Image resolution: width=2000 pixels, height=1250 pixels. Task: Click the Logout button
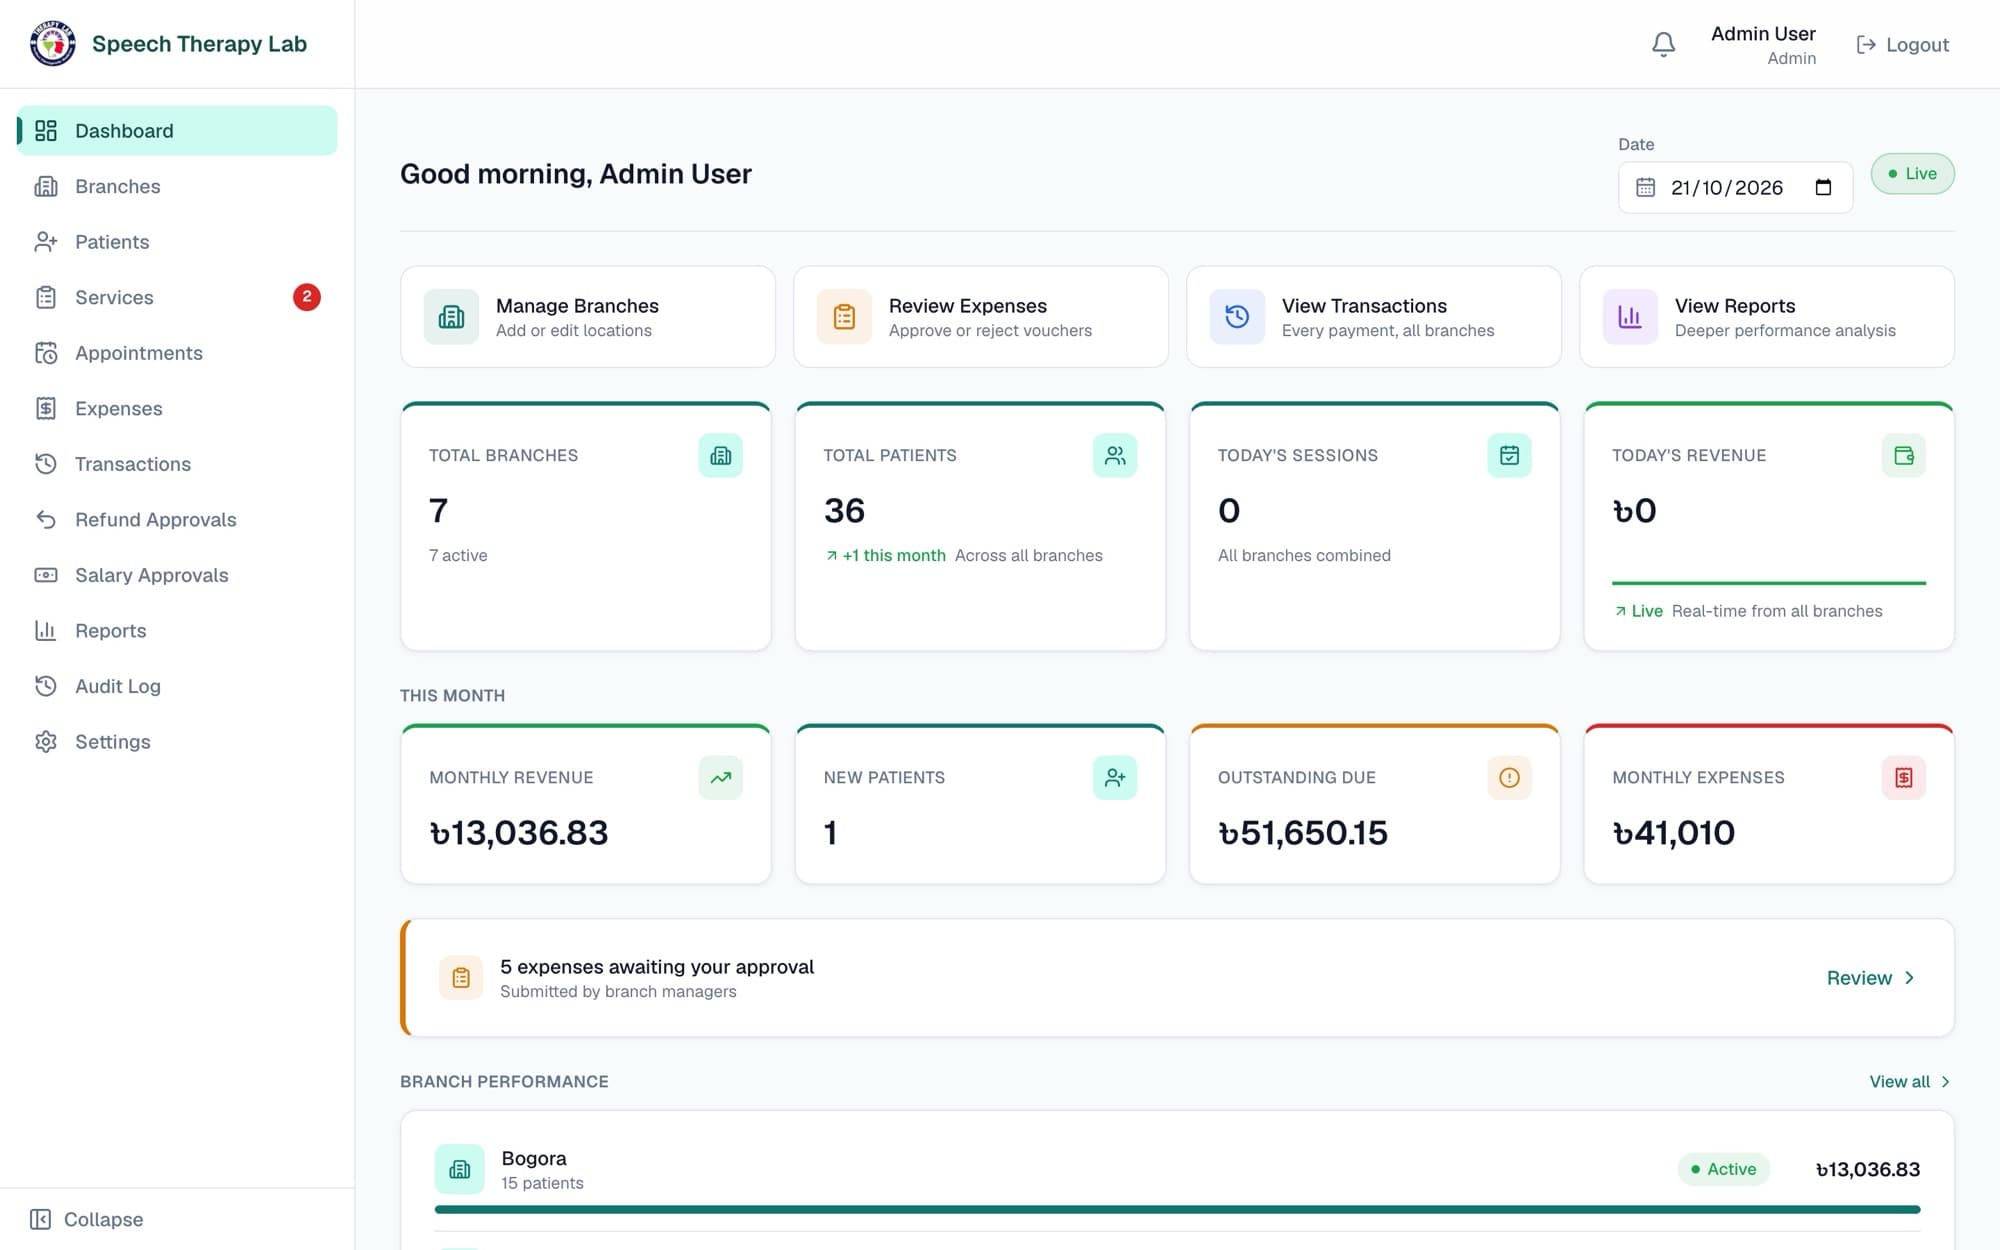[x=1902, y=45]
